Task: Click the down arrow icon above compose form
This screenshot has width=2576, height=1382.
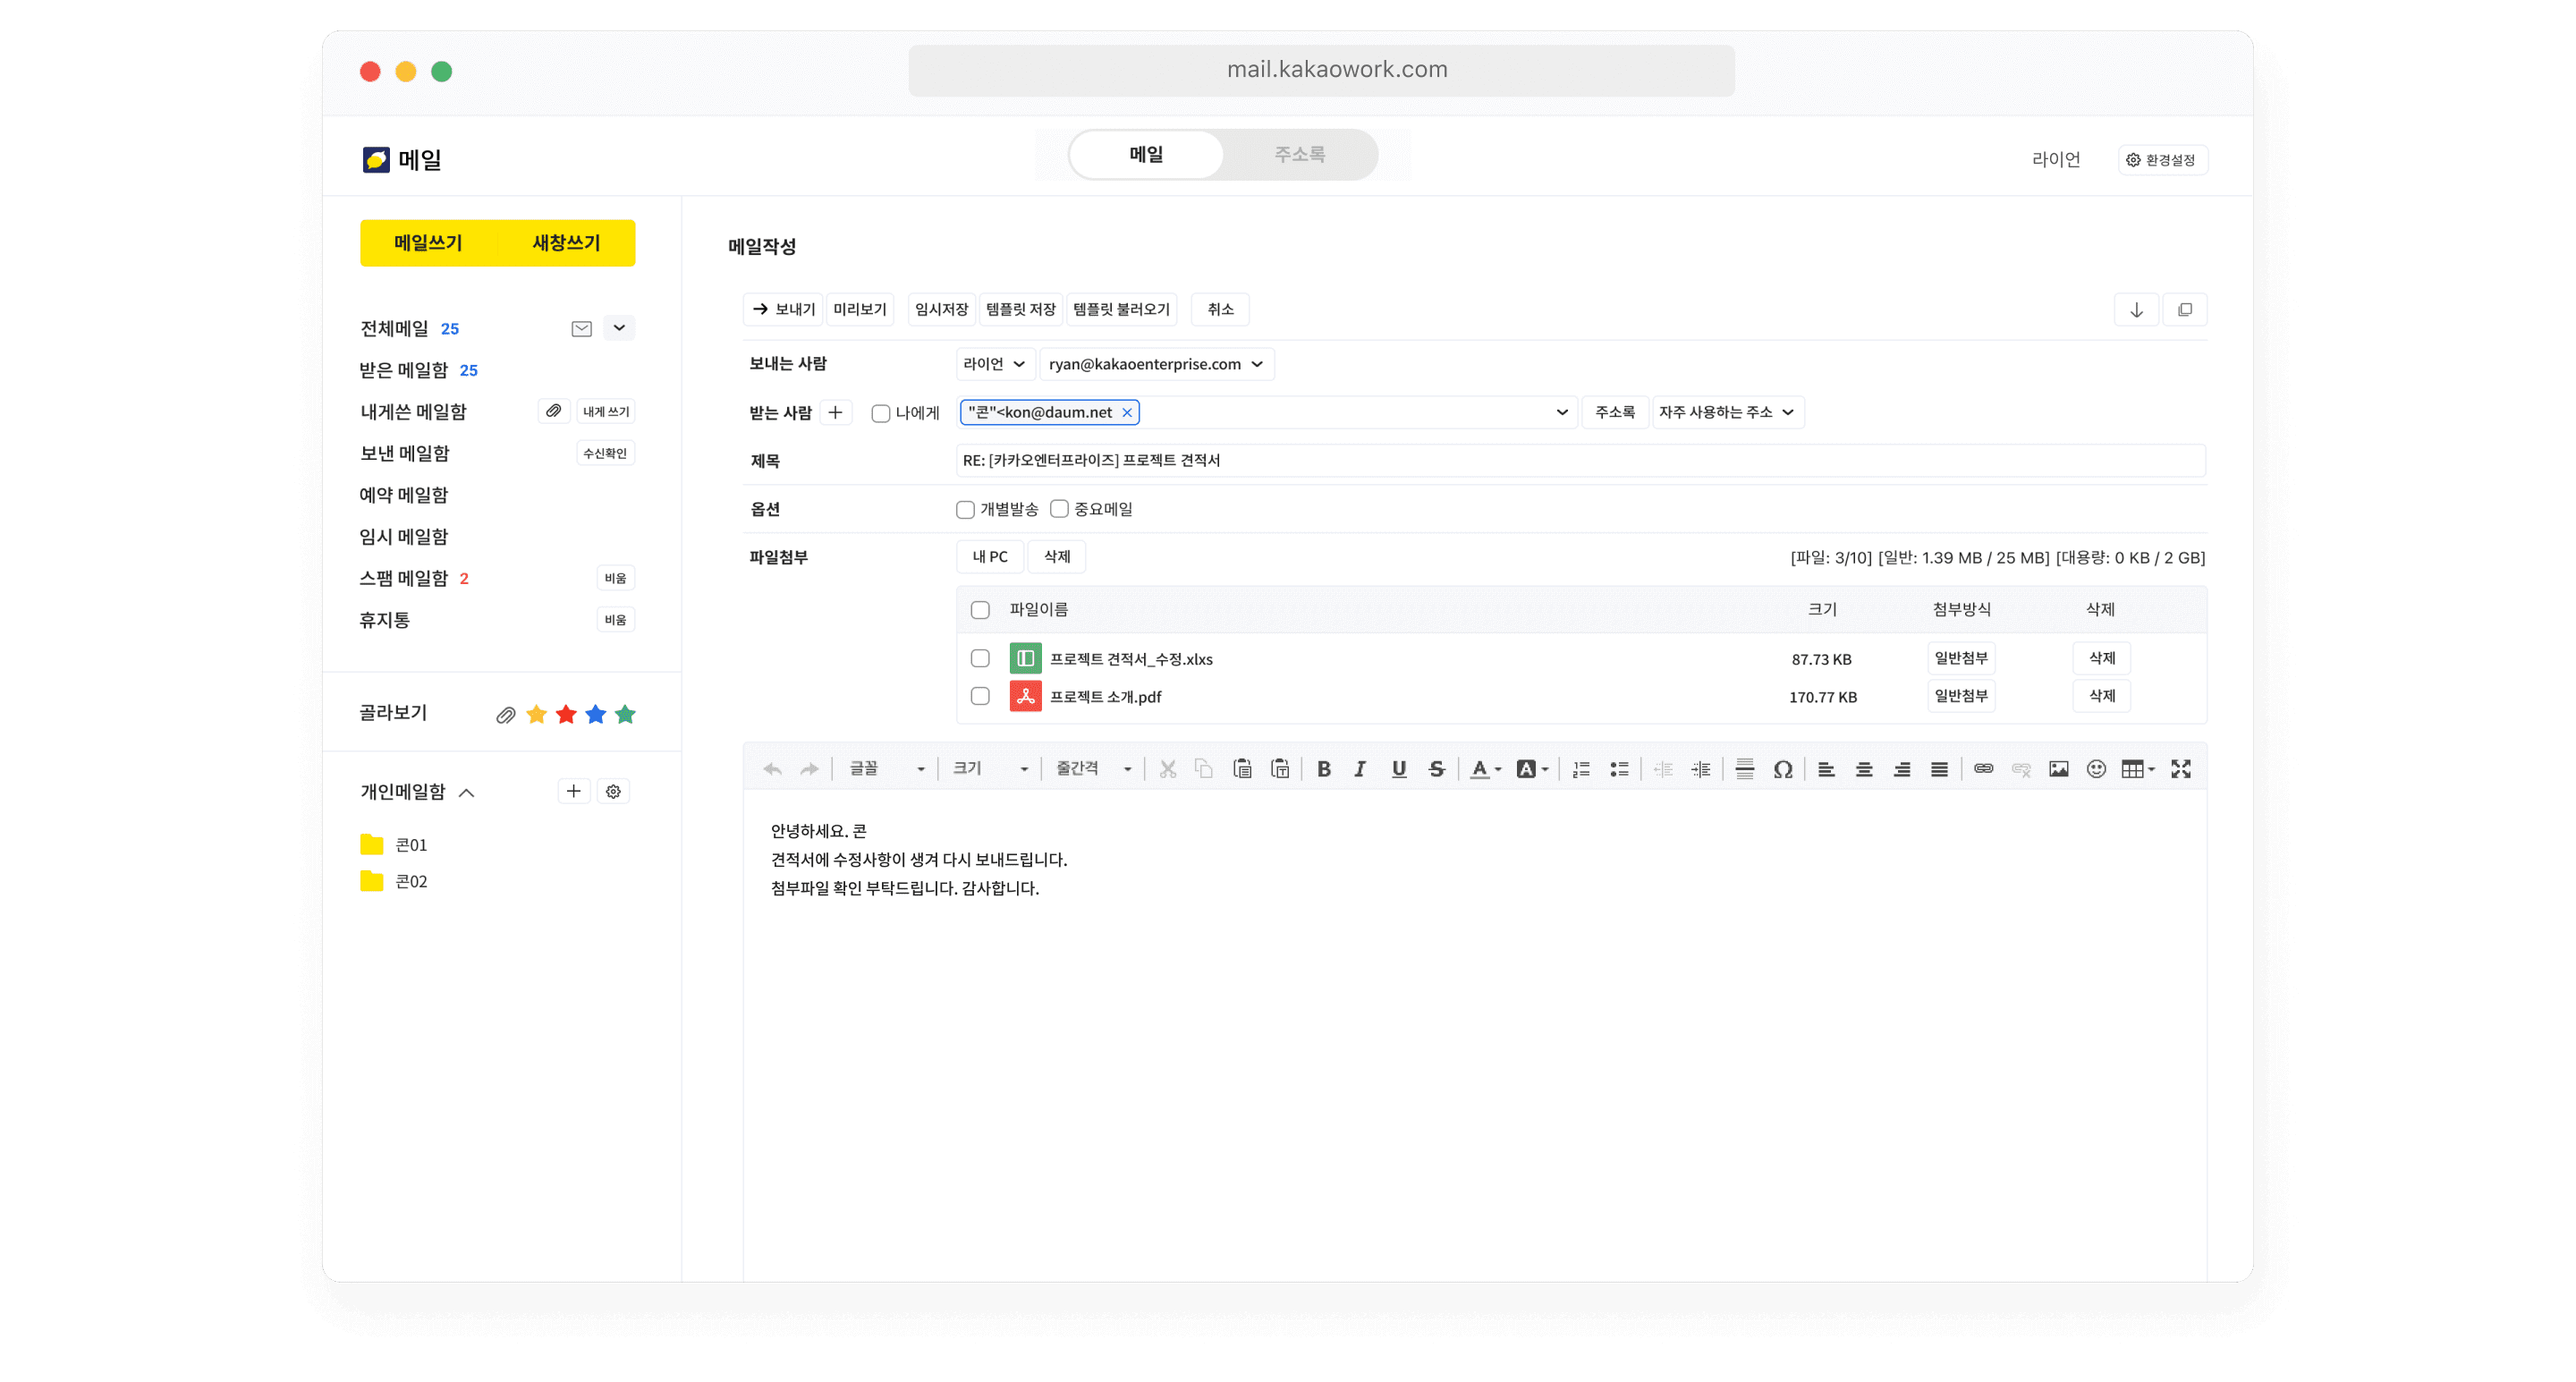Action: coord(2136,310)
